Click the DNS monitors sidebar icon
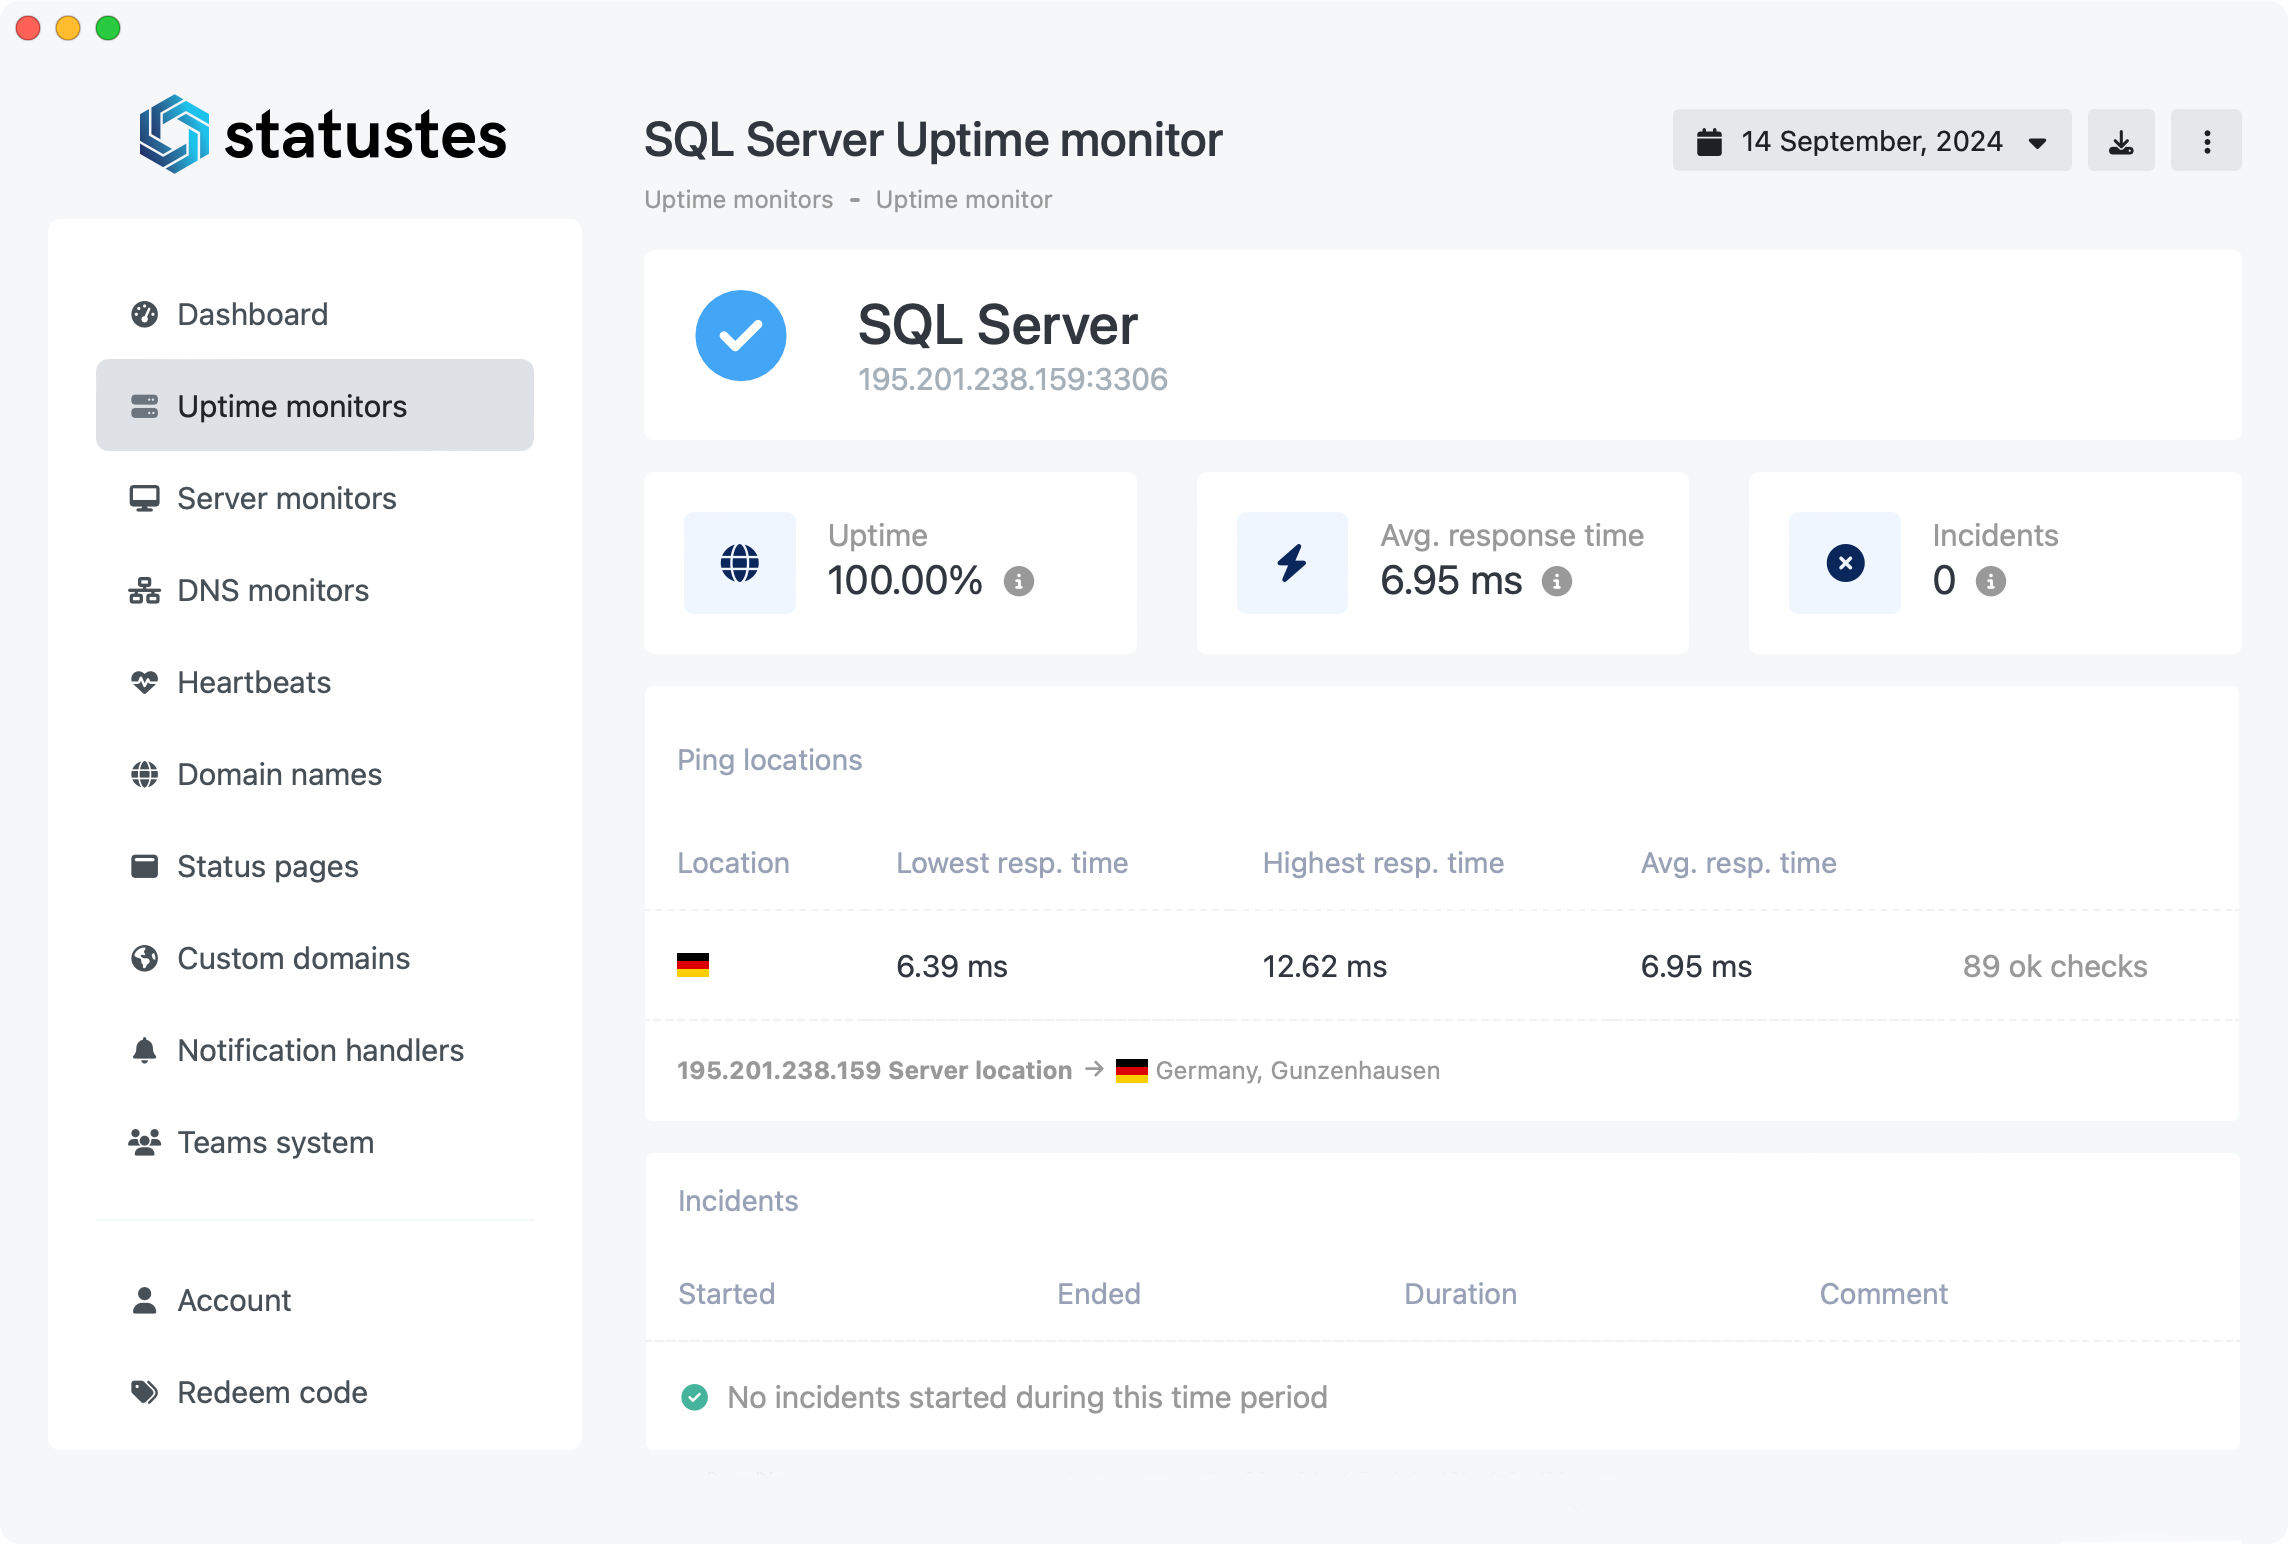This screenshot has height=1544, width=2288. [146, 589]
